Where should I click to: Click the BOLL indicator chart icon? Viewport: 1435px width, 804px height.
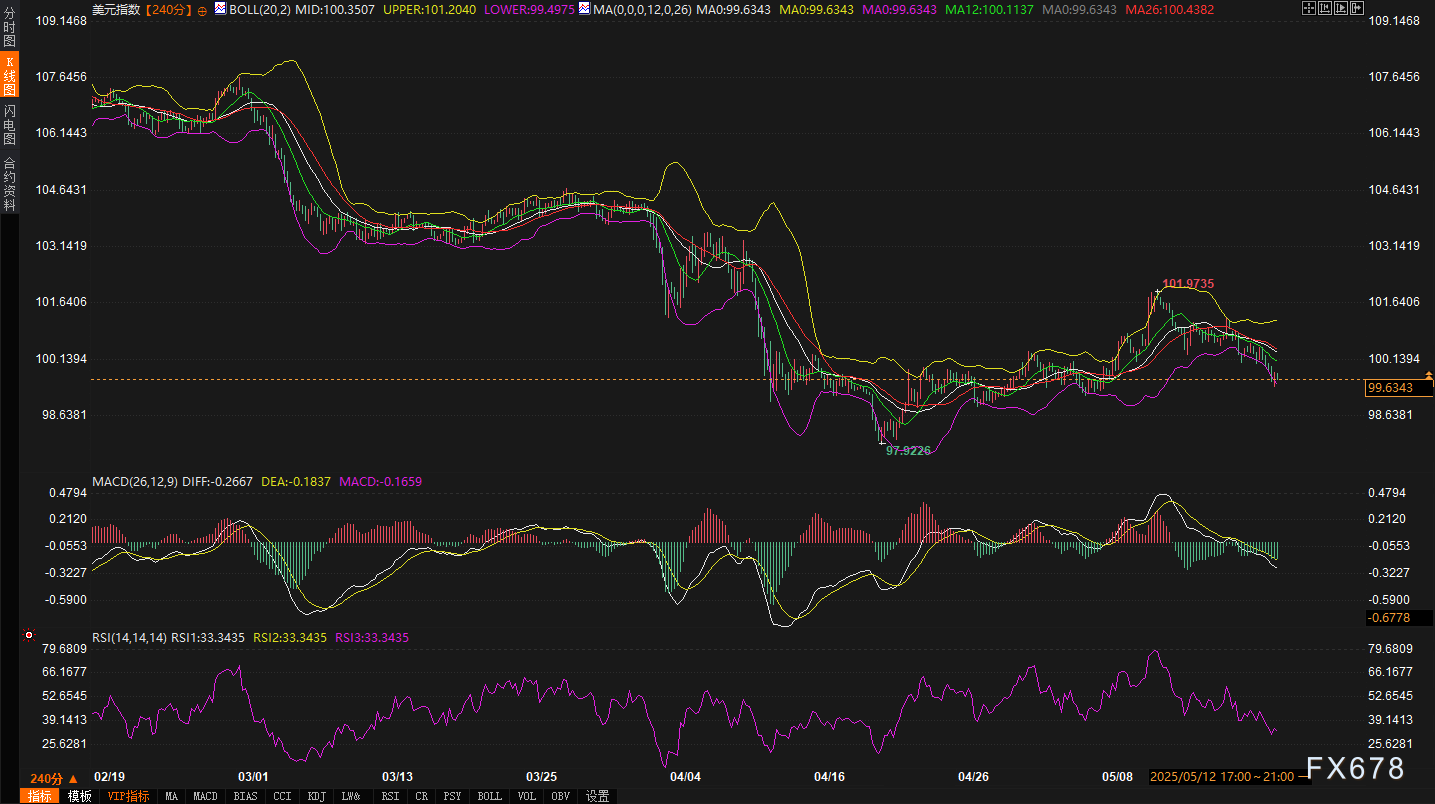click(220, 8)
